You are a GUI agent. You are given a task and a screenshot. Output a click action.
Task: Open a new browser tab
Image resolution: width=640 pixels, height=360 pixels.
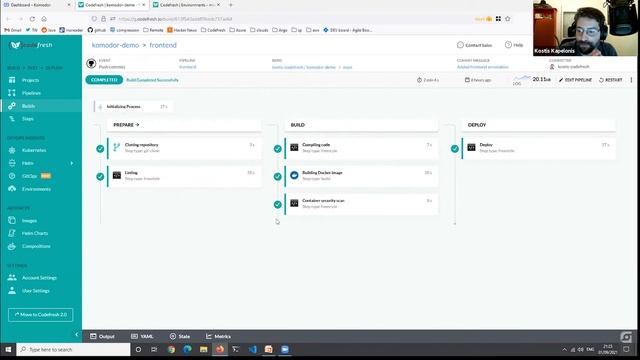click(x=231, y=5)
